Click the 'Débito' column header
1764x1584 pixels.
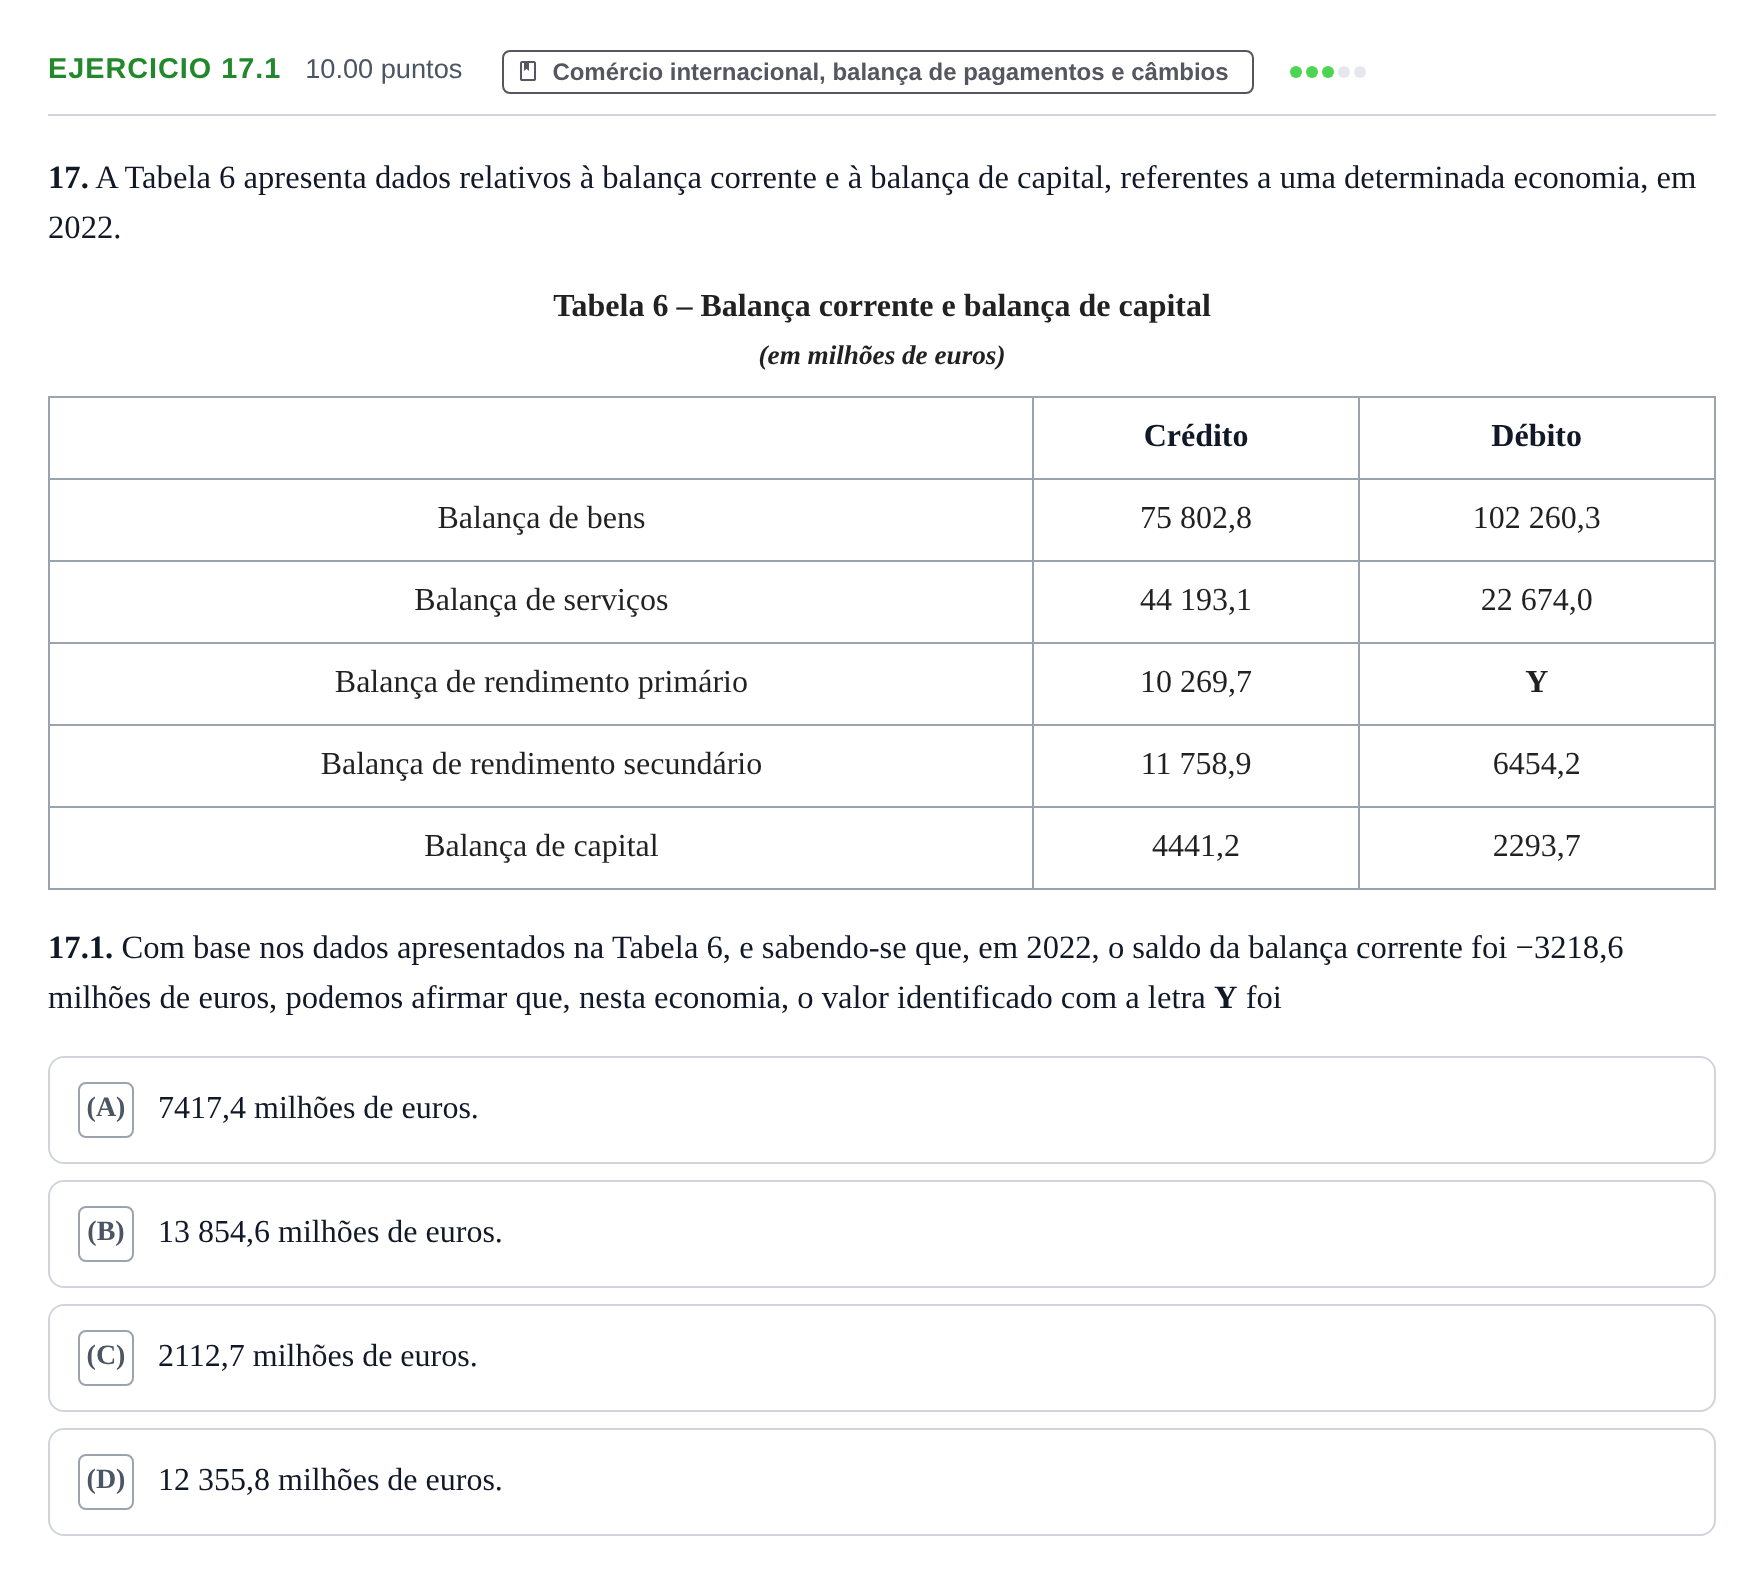pyautogui.click(x=1536, y=436)
